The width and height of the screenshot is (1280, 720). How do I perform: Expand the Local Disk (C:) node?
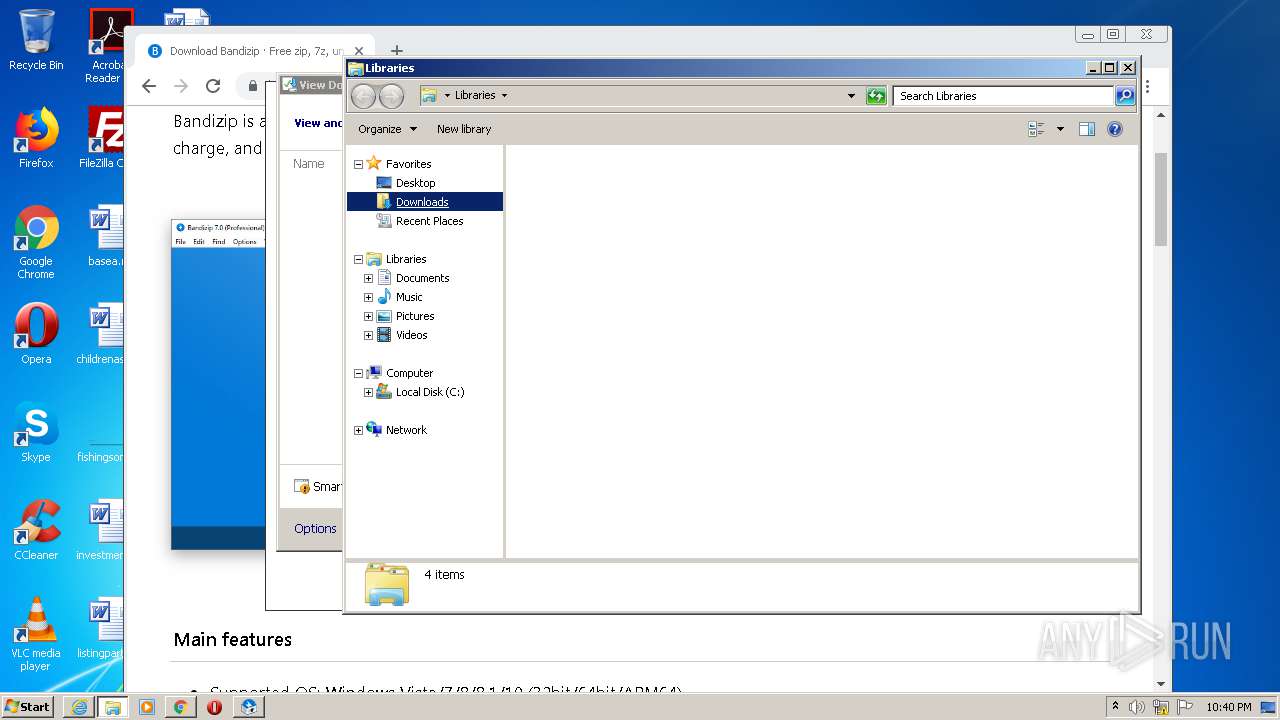[368, 392]
